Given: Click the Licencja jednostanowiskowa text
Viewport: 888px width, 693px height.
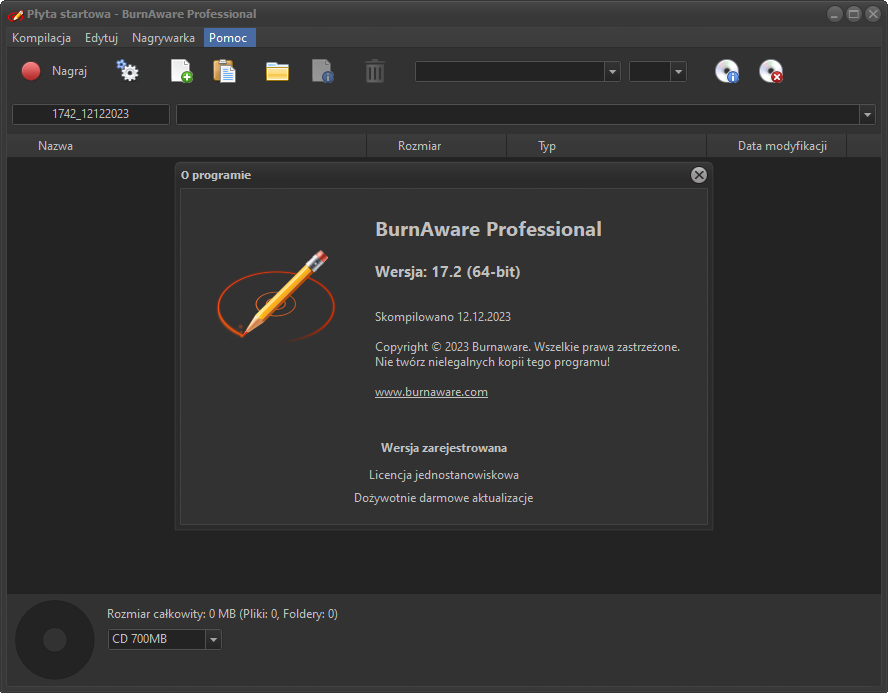Looking at the screenshot, I should (x=444, y=475).
